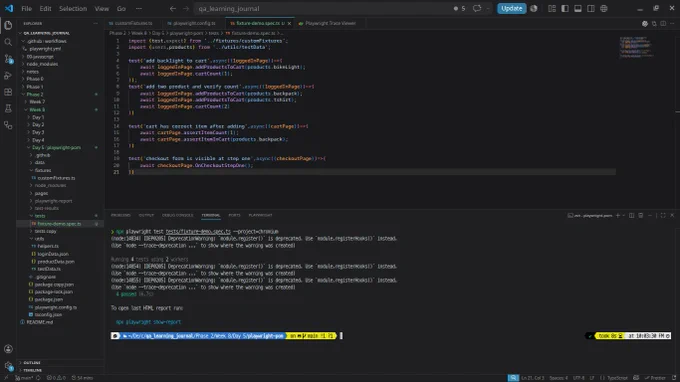Viewport: 680px width, 382px height.
Task: Open the Selection menu
Action: click(x=73, y=8)
